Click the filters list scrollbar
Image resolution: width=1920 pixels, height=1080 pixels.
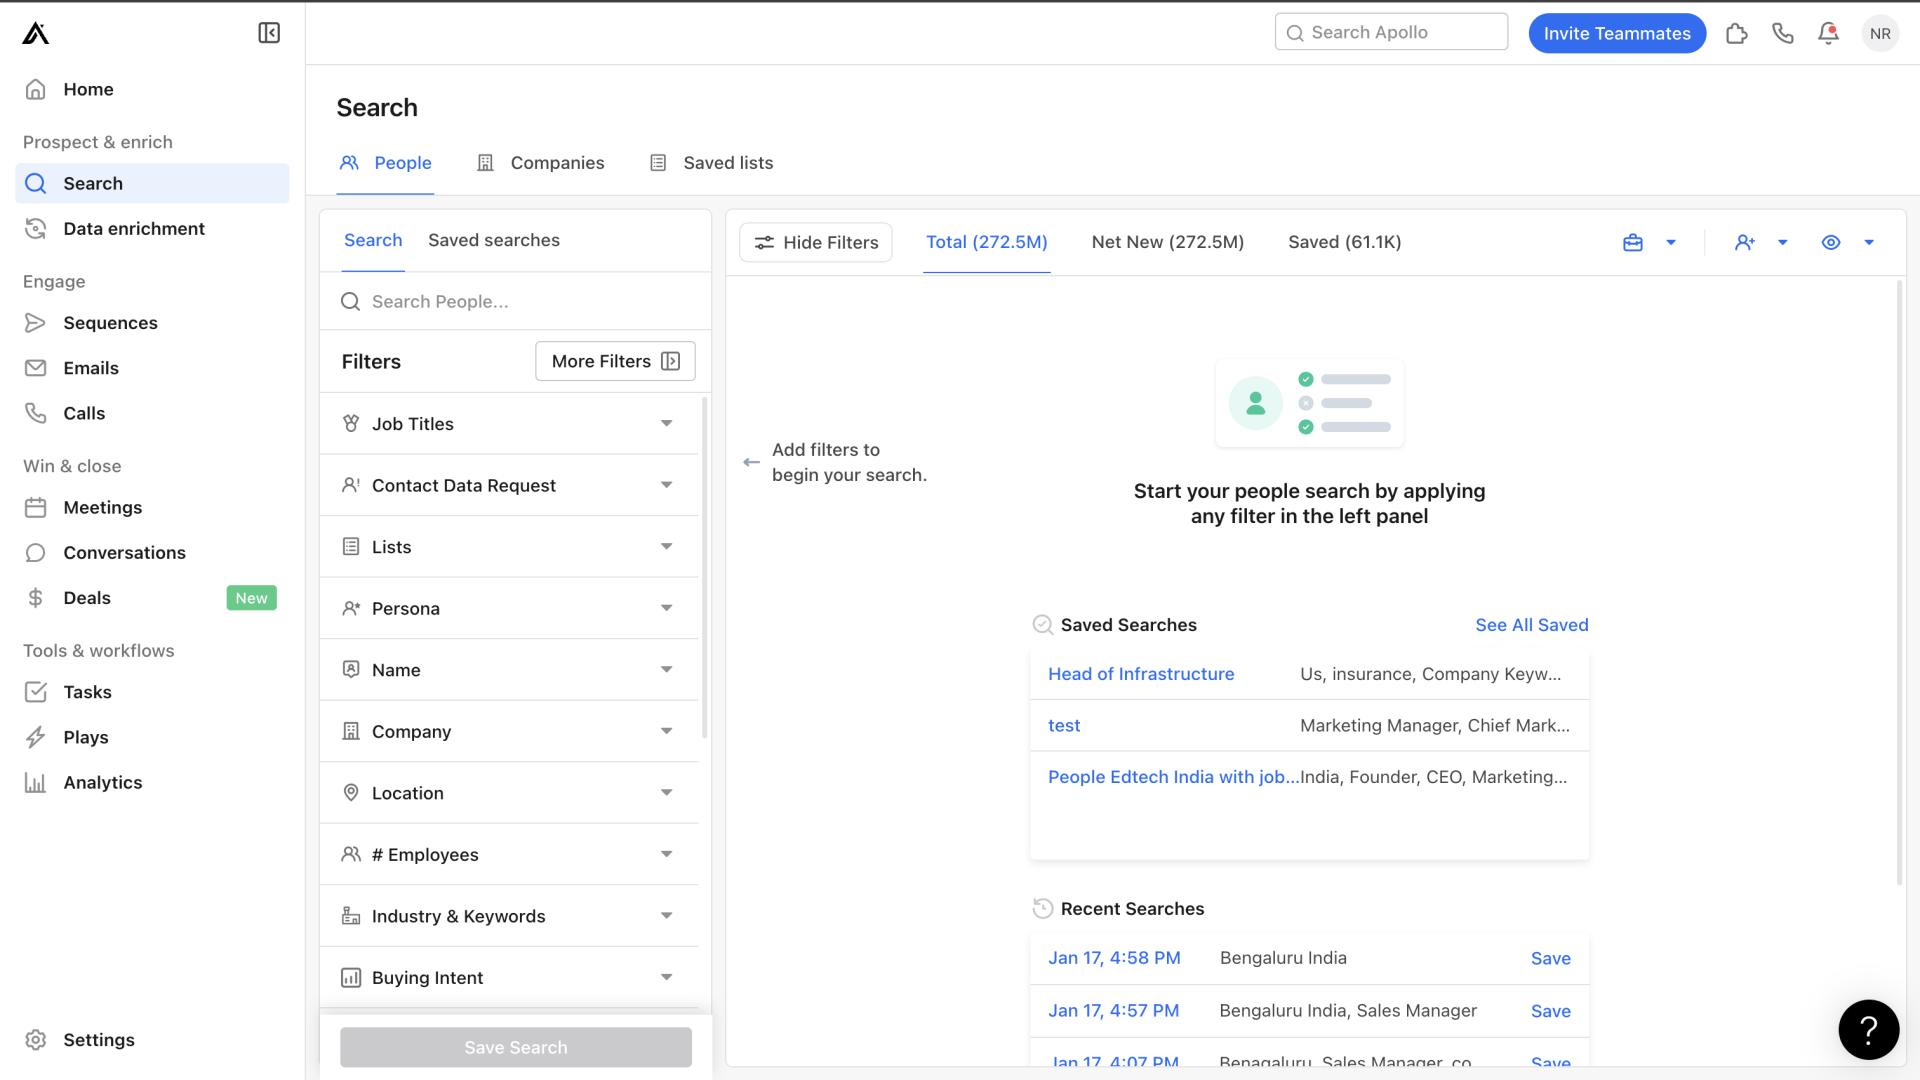705,567
